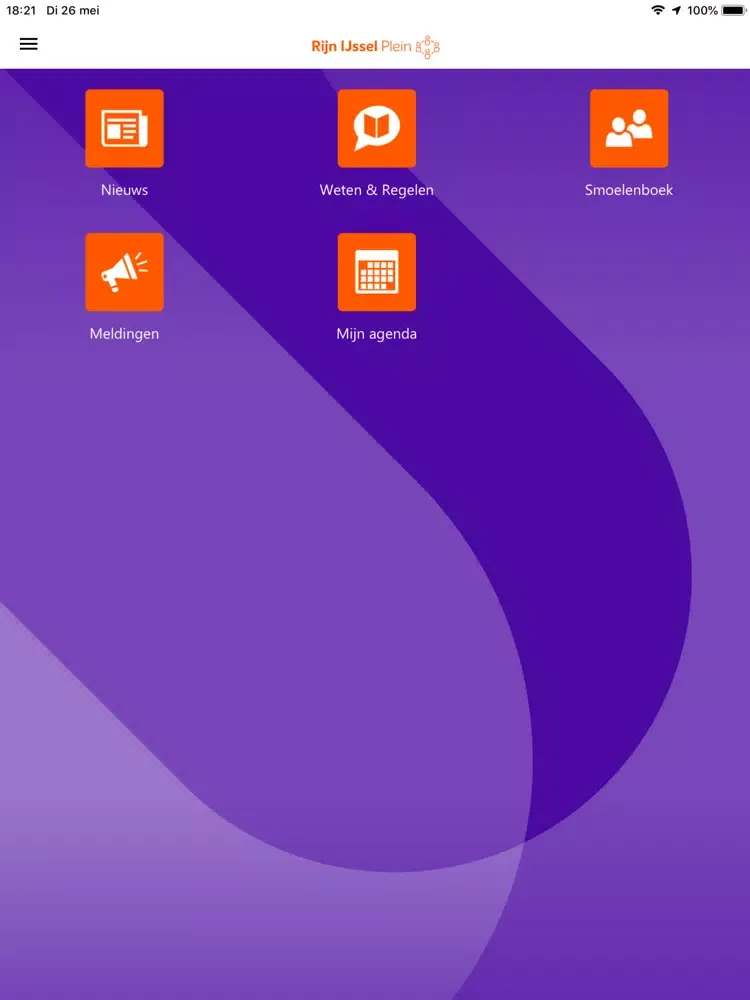
Task: Open the hamburger menu
Action: pos(29,44)
